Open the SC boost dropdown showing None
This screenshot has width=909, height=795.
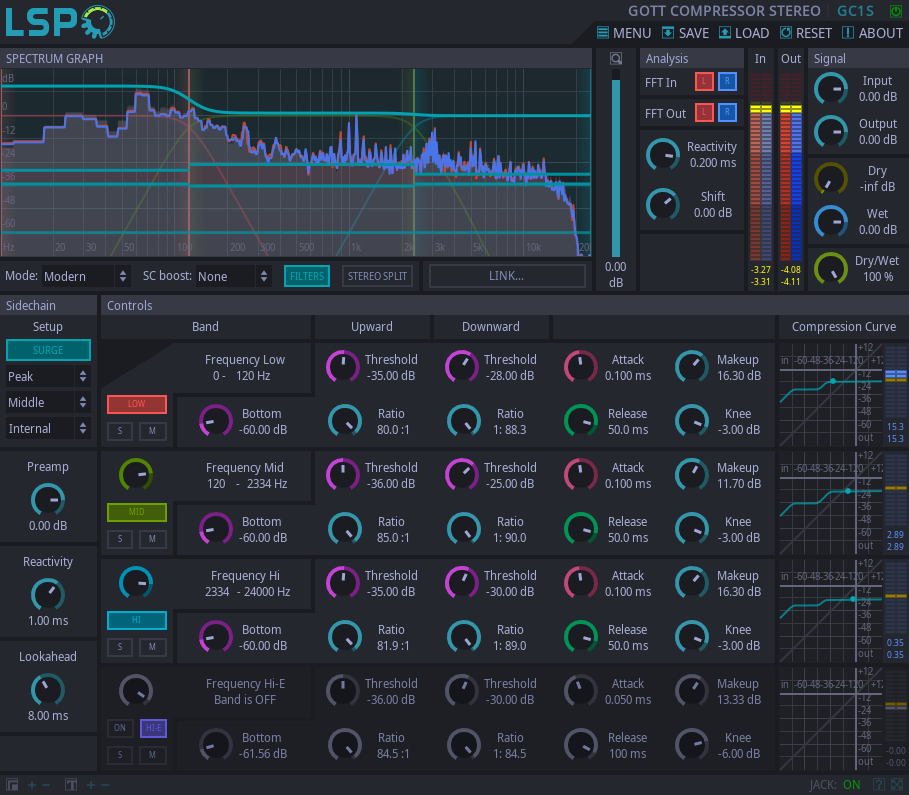pos(233,276)
